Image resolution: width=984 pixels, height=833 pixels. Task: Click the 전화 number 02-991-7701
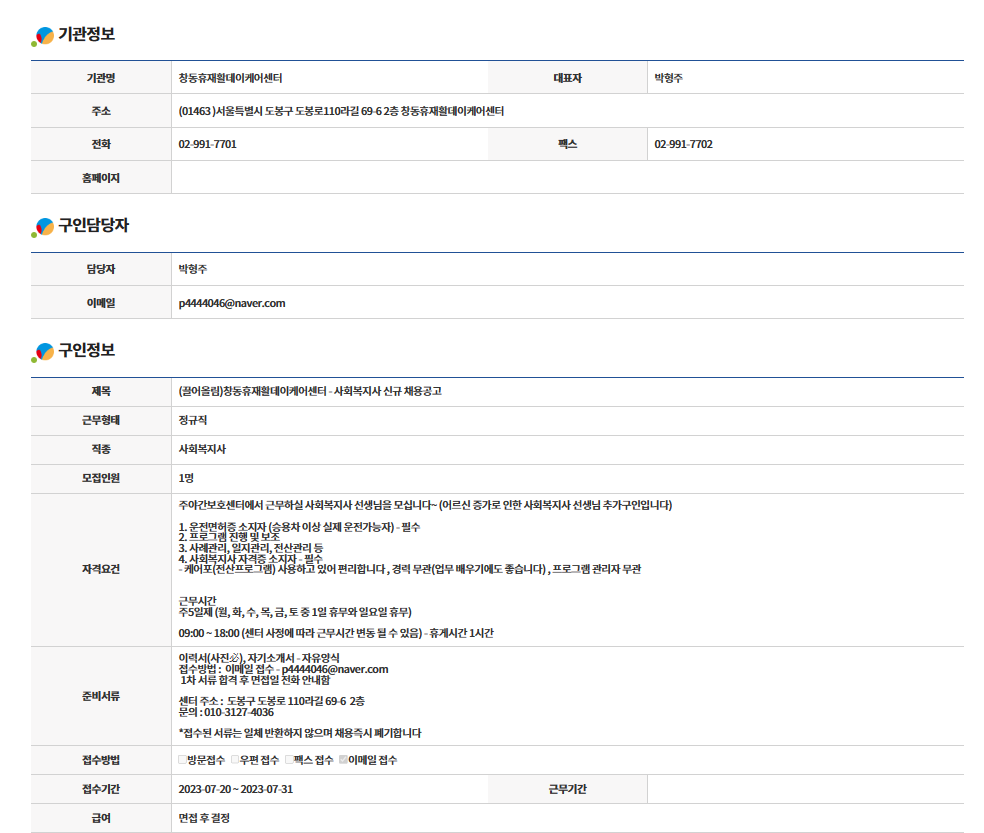(207, 144)
